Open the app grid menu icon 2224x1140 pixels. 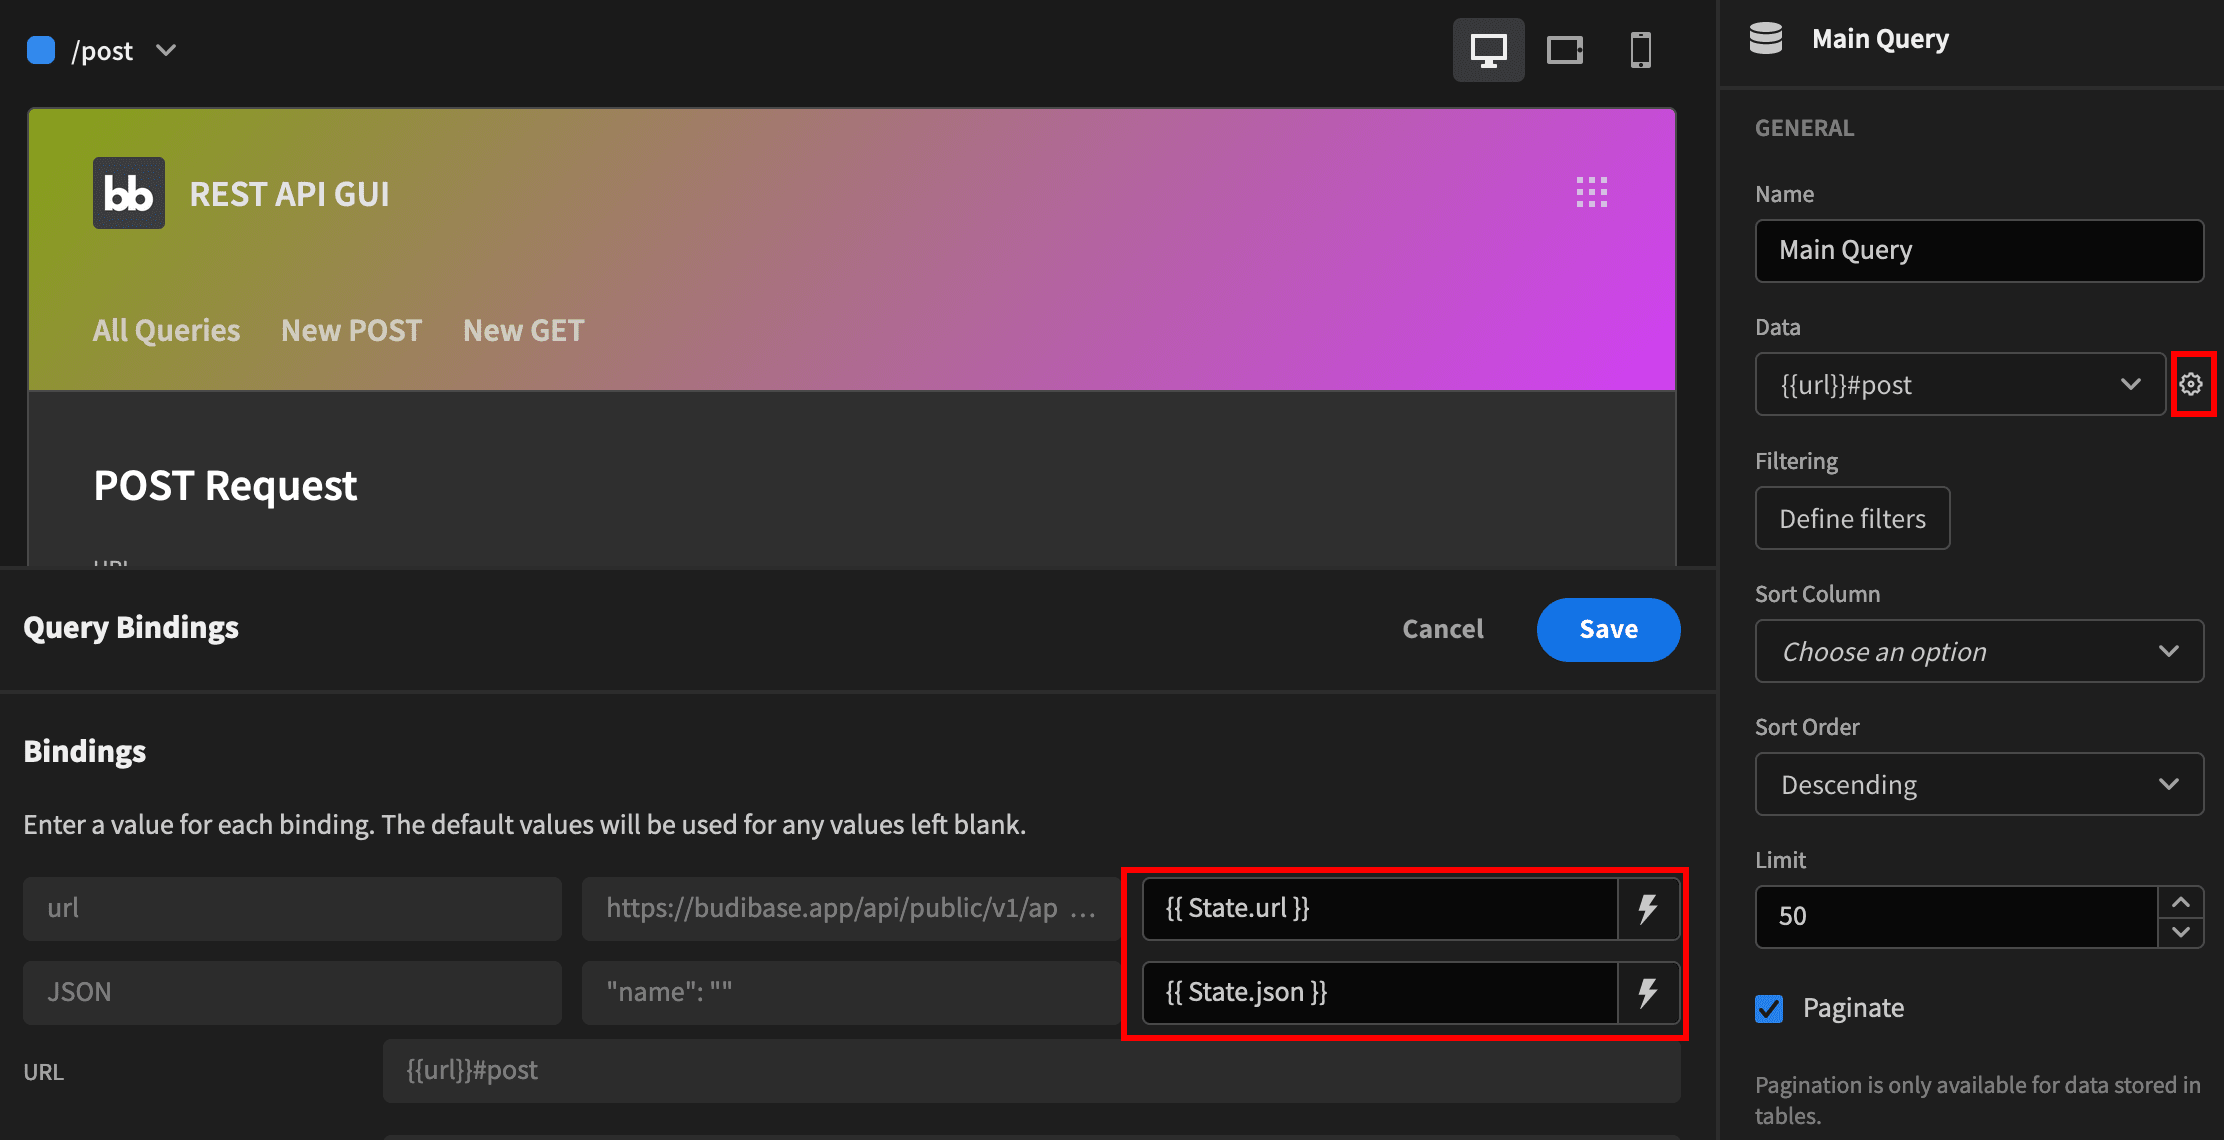(x=1592, y=192)
